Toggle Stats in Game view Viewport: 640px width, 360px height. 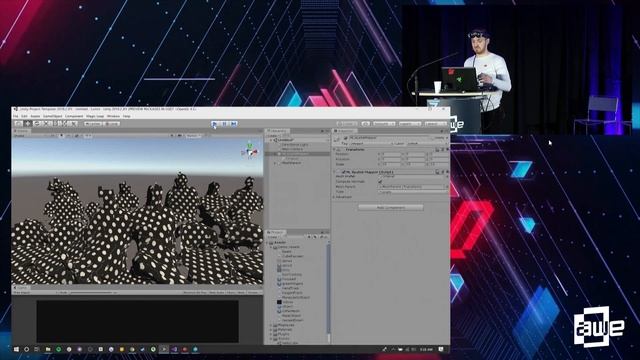241,292
